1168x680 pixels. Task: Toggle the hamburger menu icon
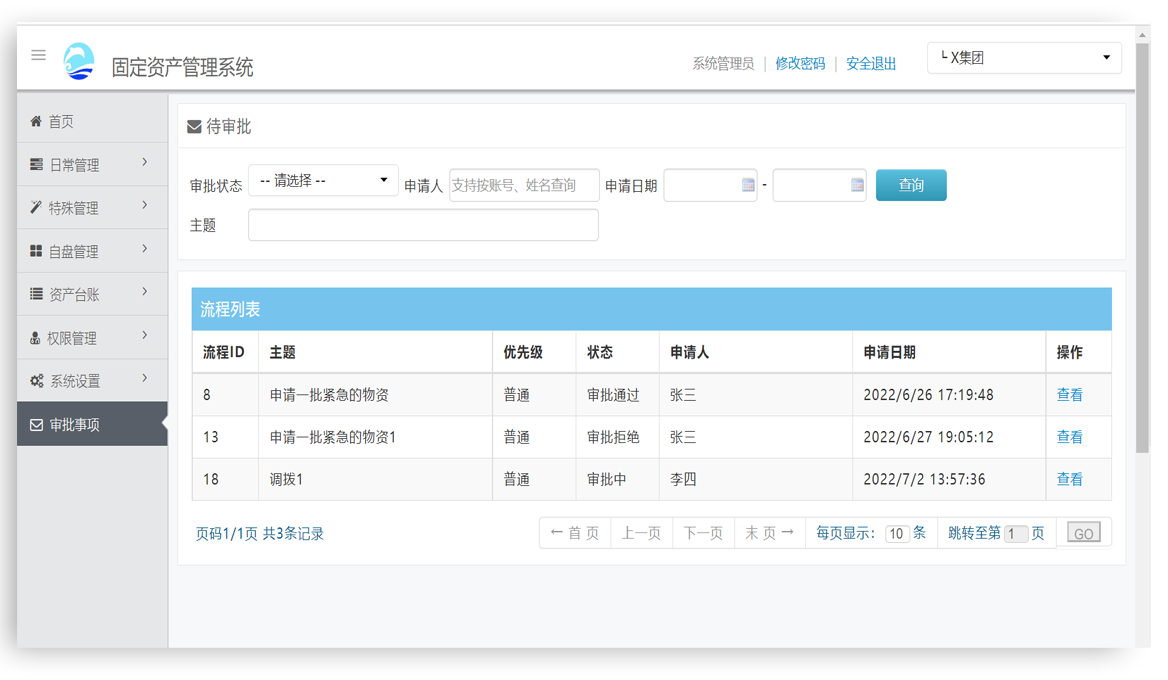coord(38,55)
